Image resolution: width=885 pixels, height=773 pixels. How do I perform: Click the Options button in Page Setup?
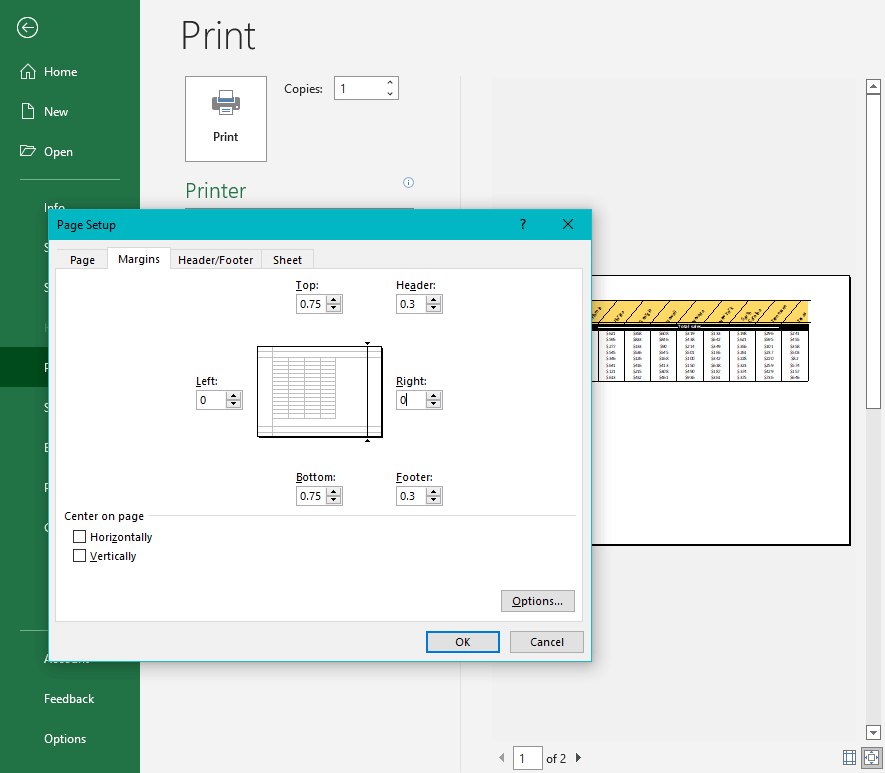[537, 600]
